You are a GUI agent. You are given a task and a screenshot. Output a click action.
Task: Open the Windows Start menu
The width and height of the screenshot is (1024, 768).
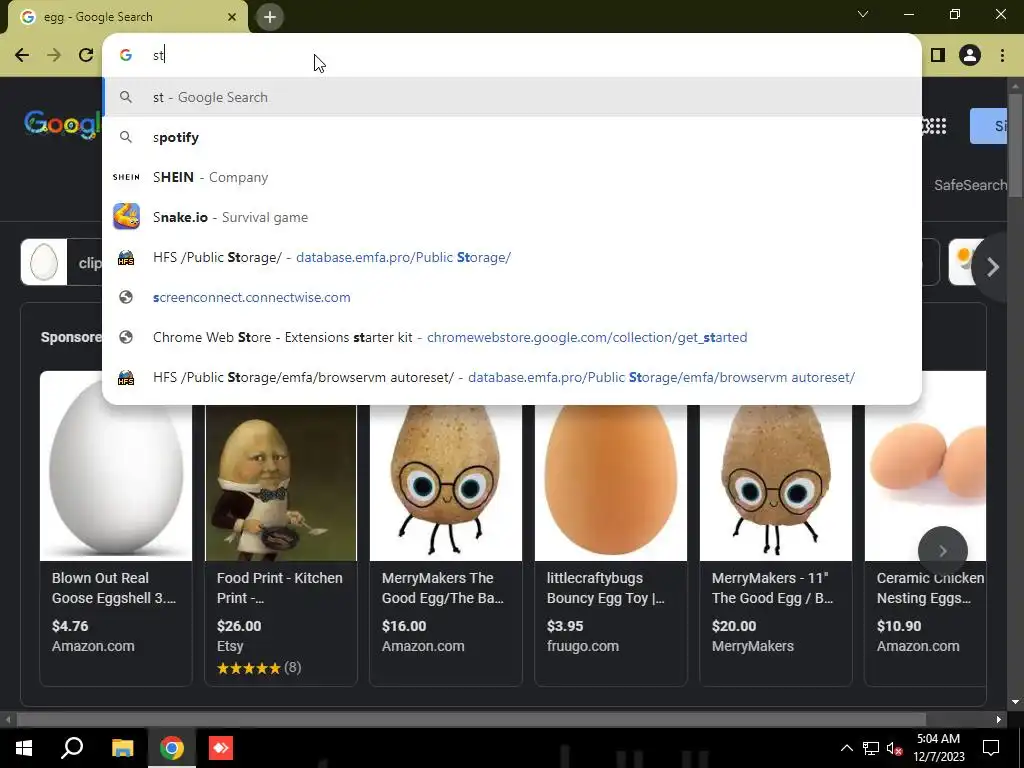click(x=24, y=748)
